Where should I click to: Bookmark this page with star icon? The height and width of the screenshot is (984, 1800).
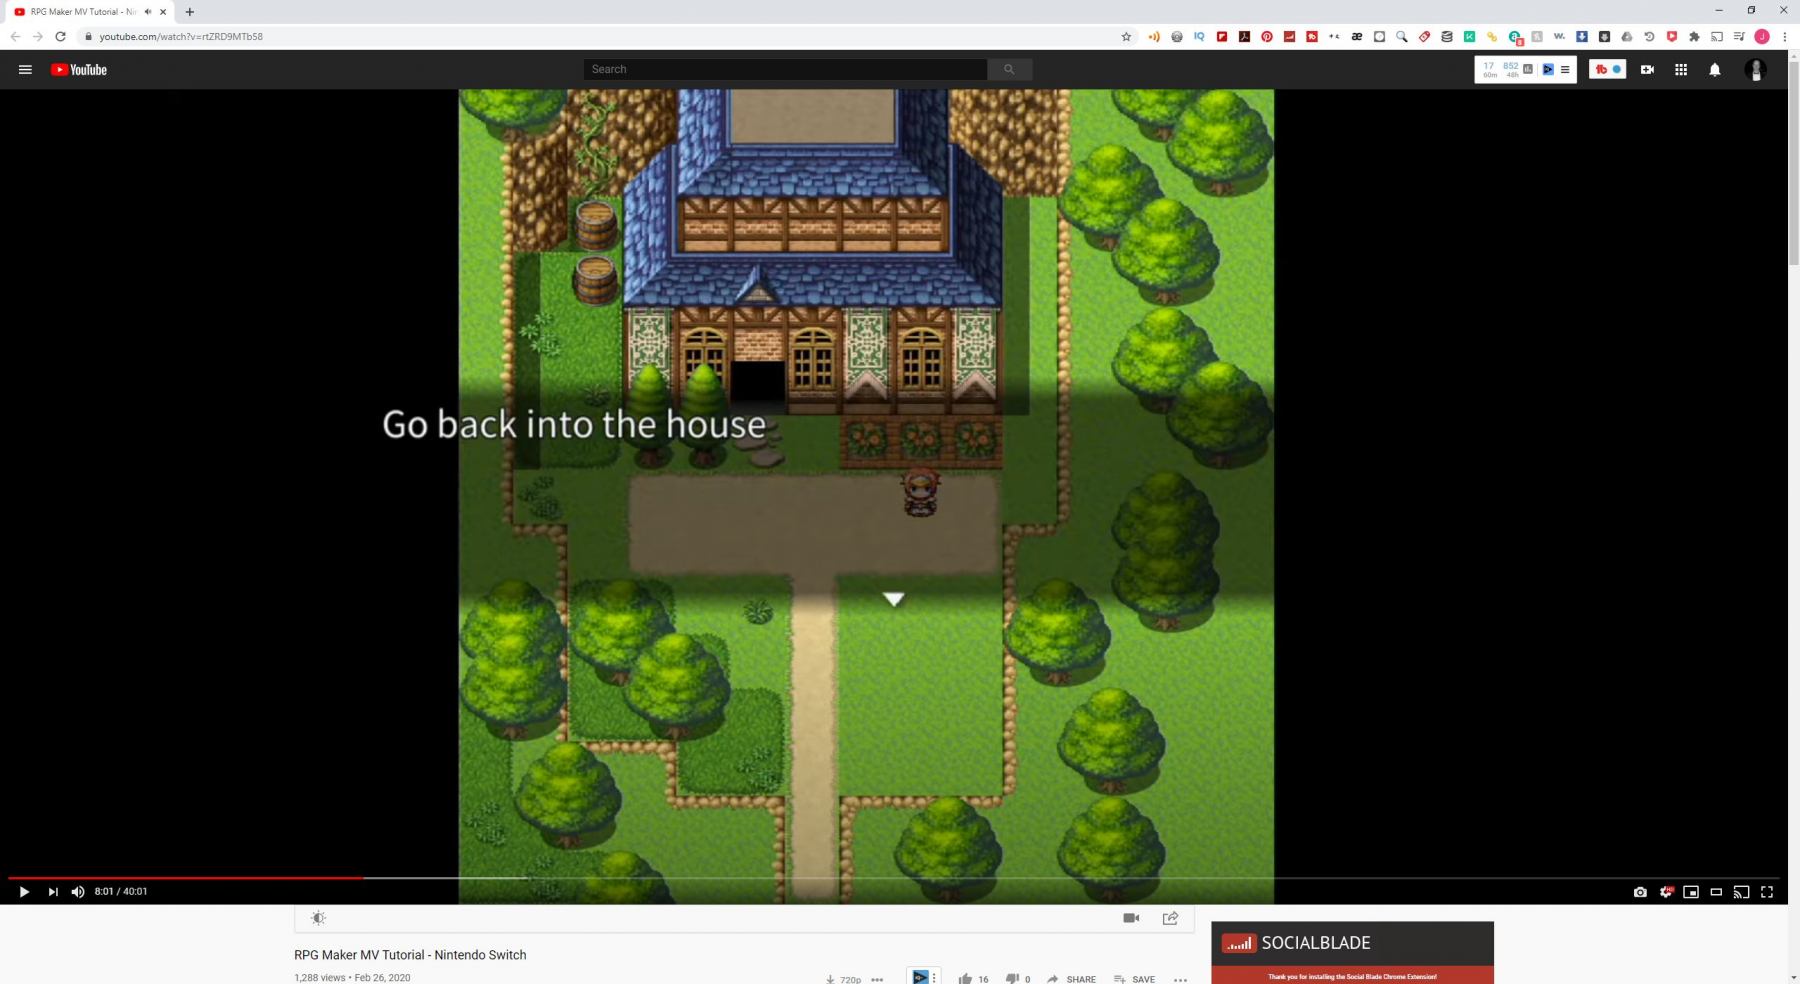point(1126,37)
